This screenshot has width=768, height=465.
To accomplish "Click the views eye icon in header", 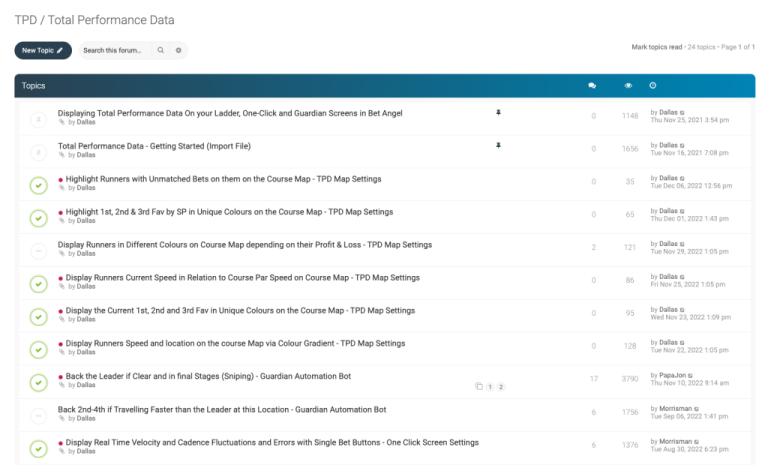I will [x=628, y=86].
